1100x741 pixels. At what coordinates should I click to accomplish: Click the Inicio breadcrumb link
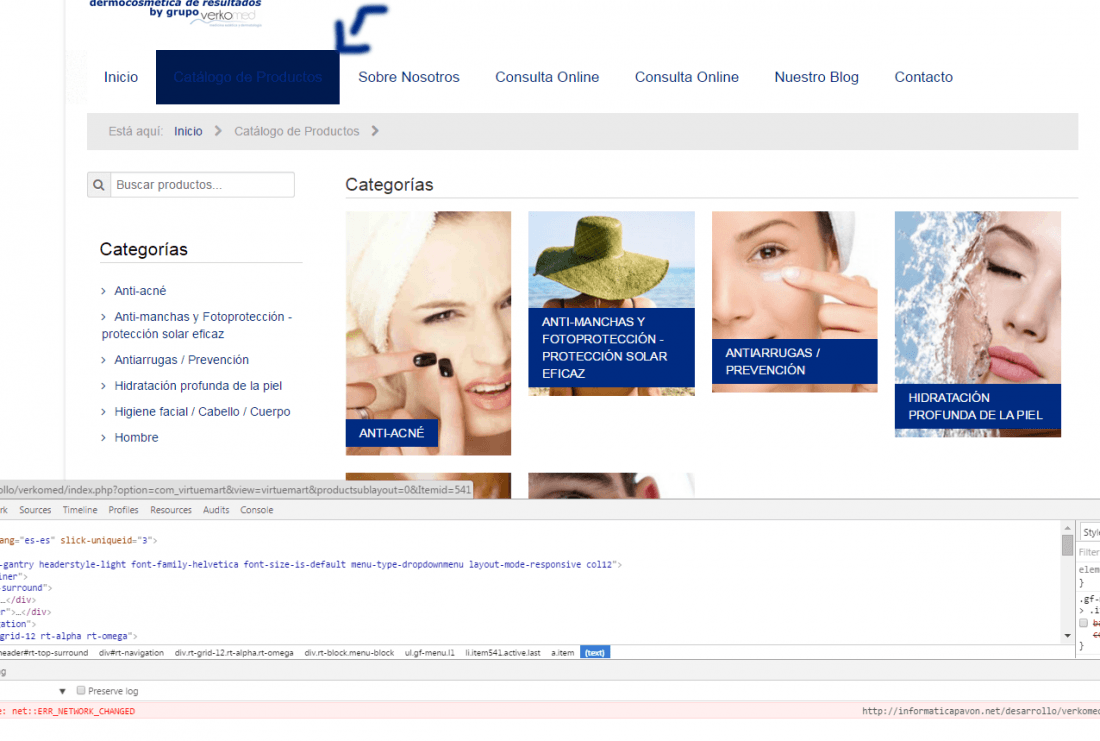[188, 131]
